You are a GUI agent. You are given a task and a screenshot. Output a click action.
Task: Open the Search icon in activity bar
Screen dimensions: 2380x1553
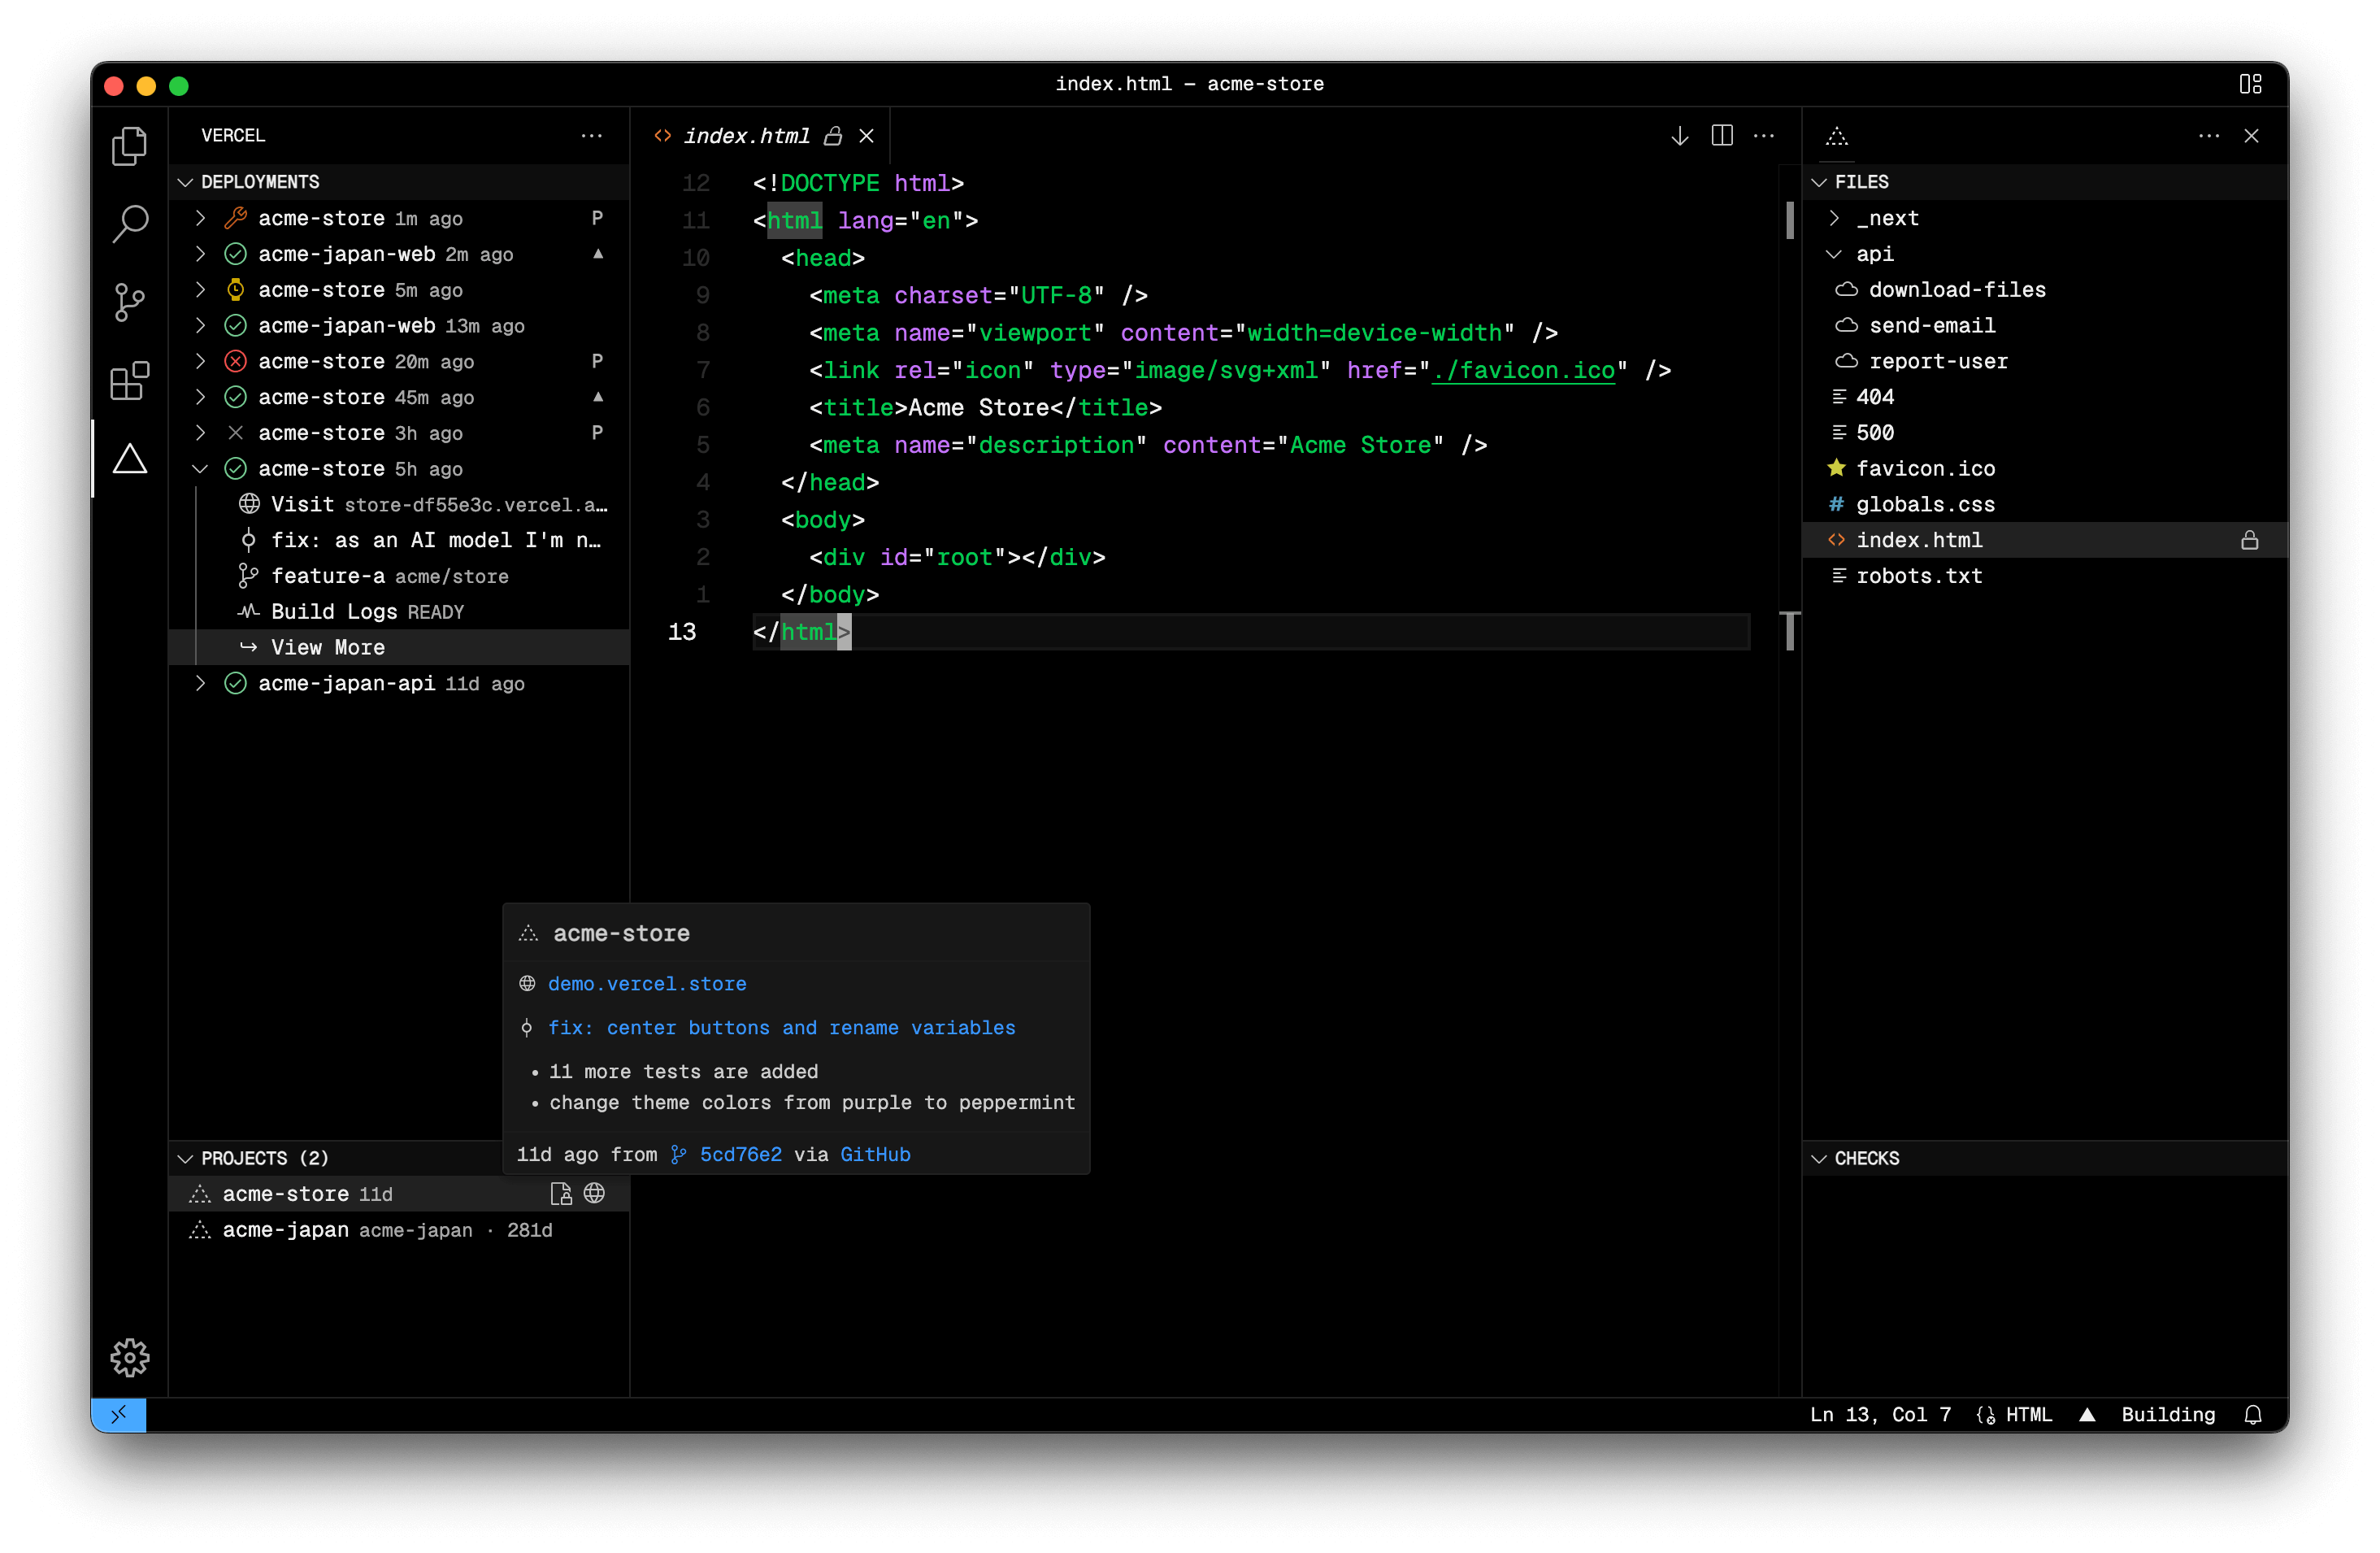(x=129, y=223)
